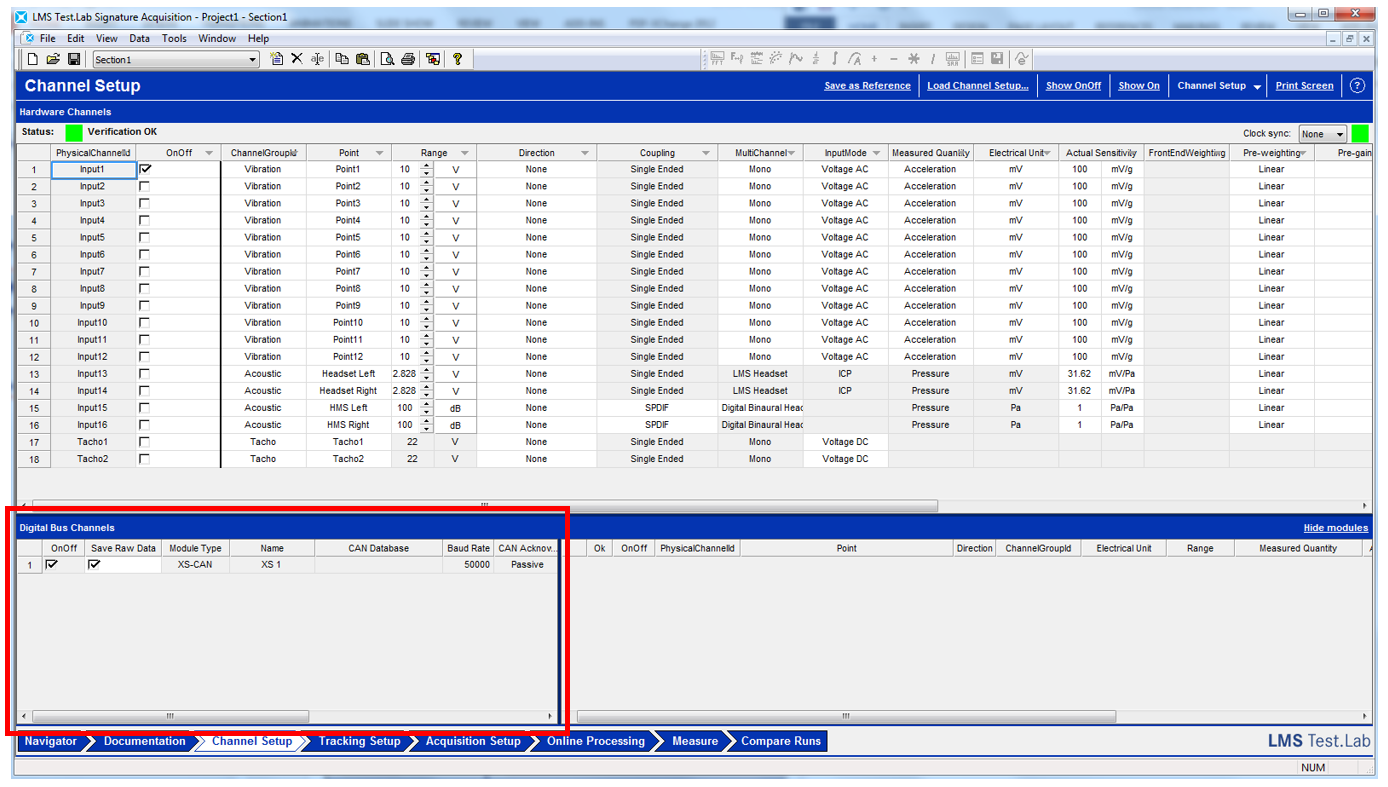The height and width of the screenshot is (787, 1388).
Task: Click the green Clock sync status indicator
Action: point(1360,133)
